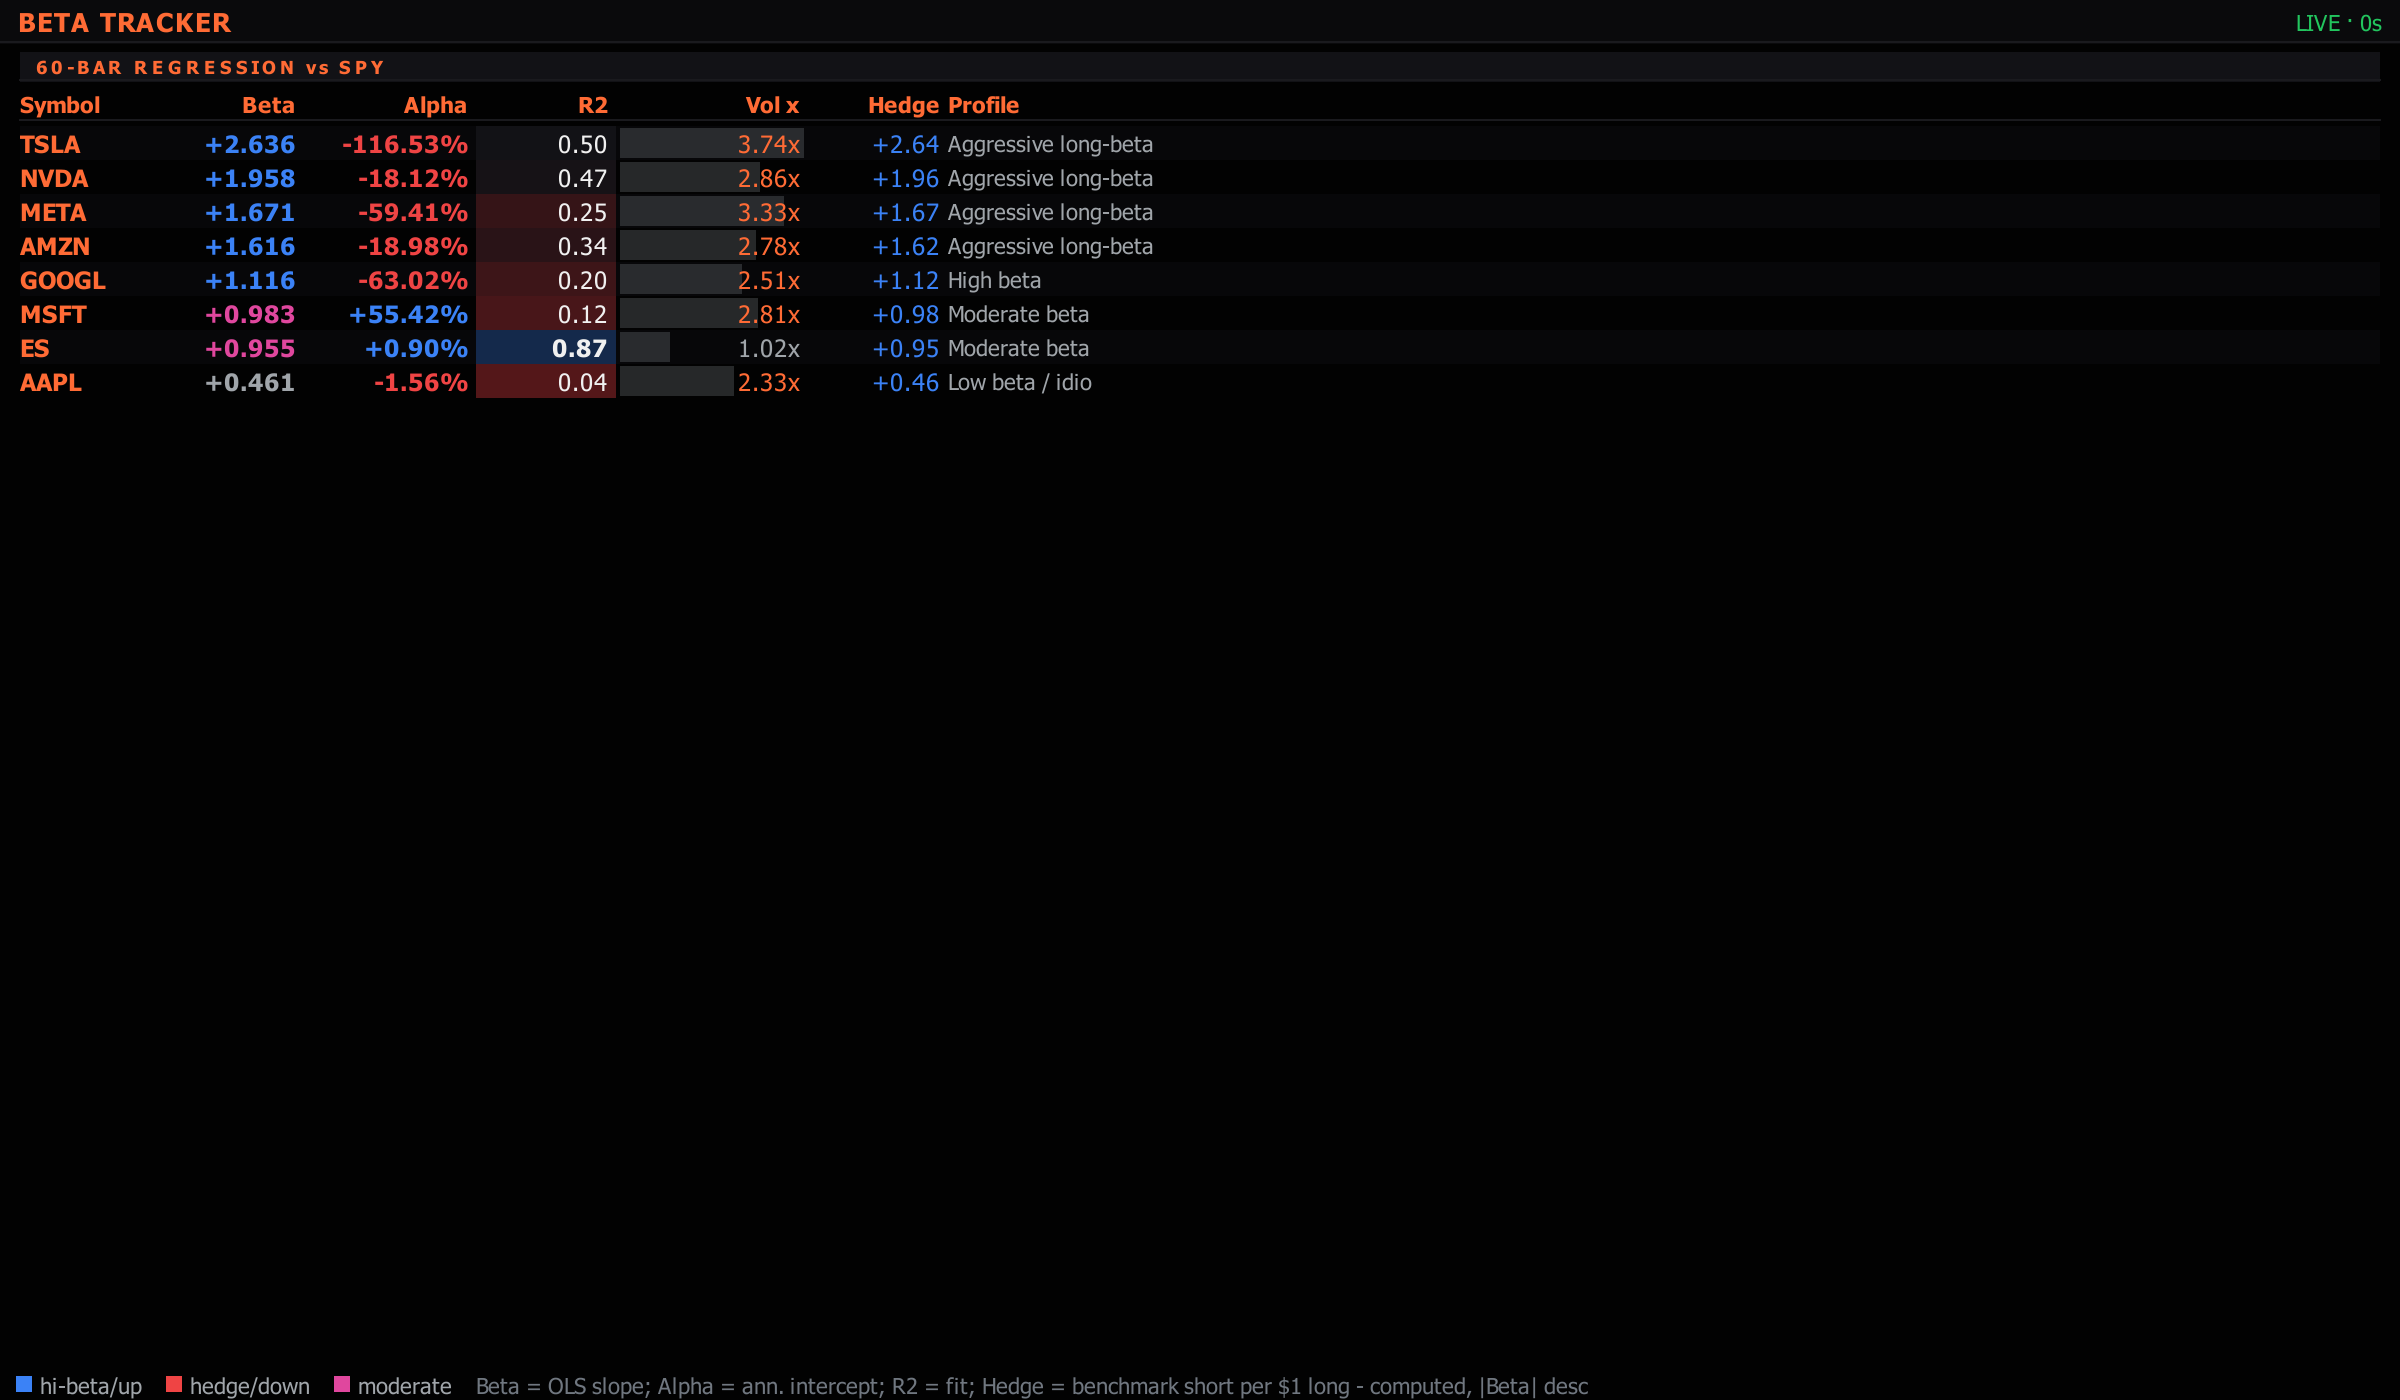
Task: Click TSLA volatility multiple 3.74x
Action: (x=769, y=144)
